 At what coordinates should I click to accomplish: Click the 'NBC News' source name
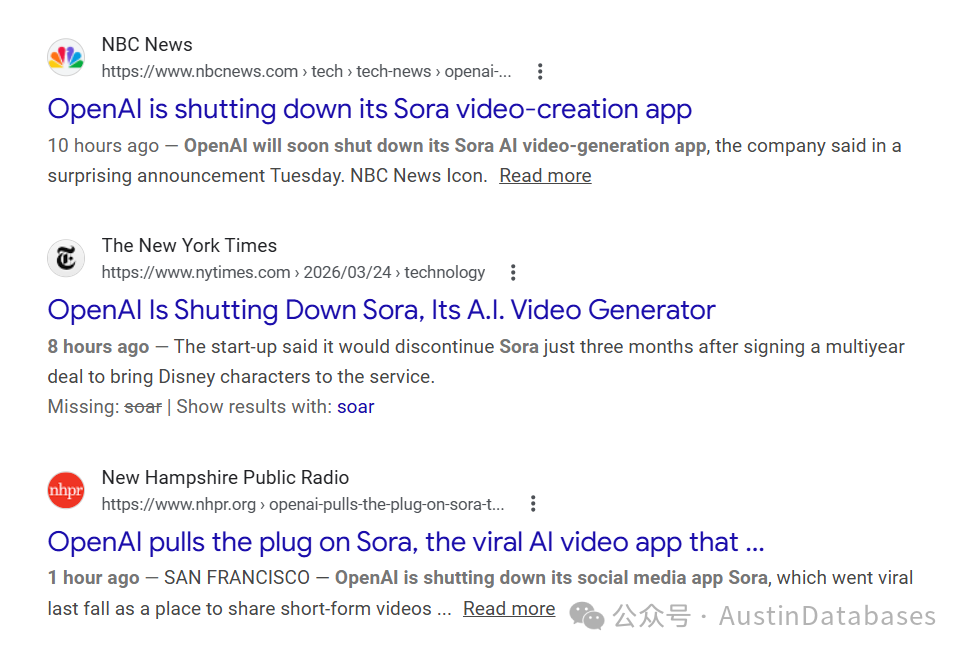pyautogui.click(x=147, y=44)
